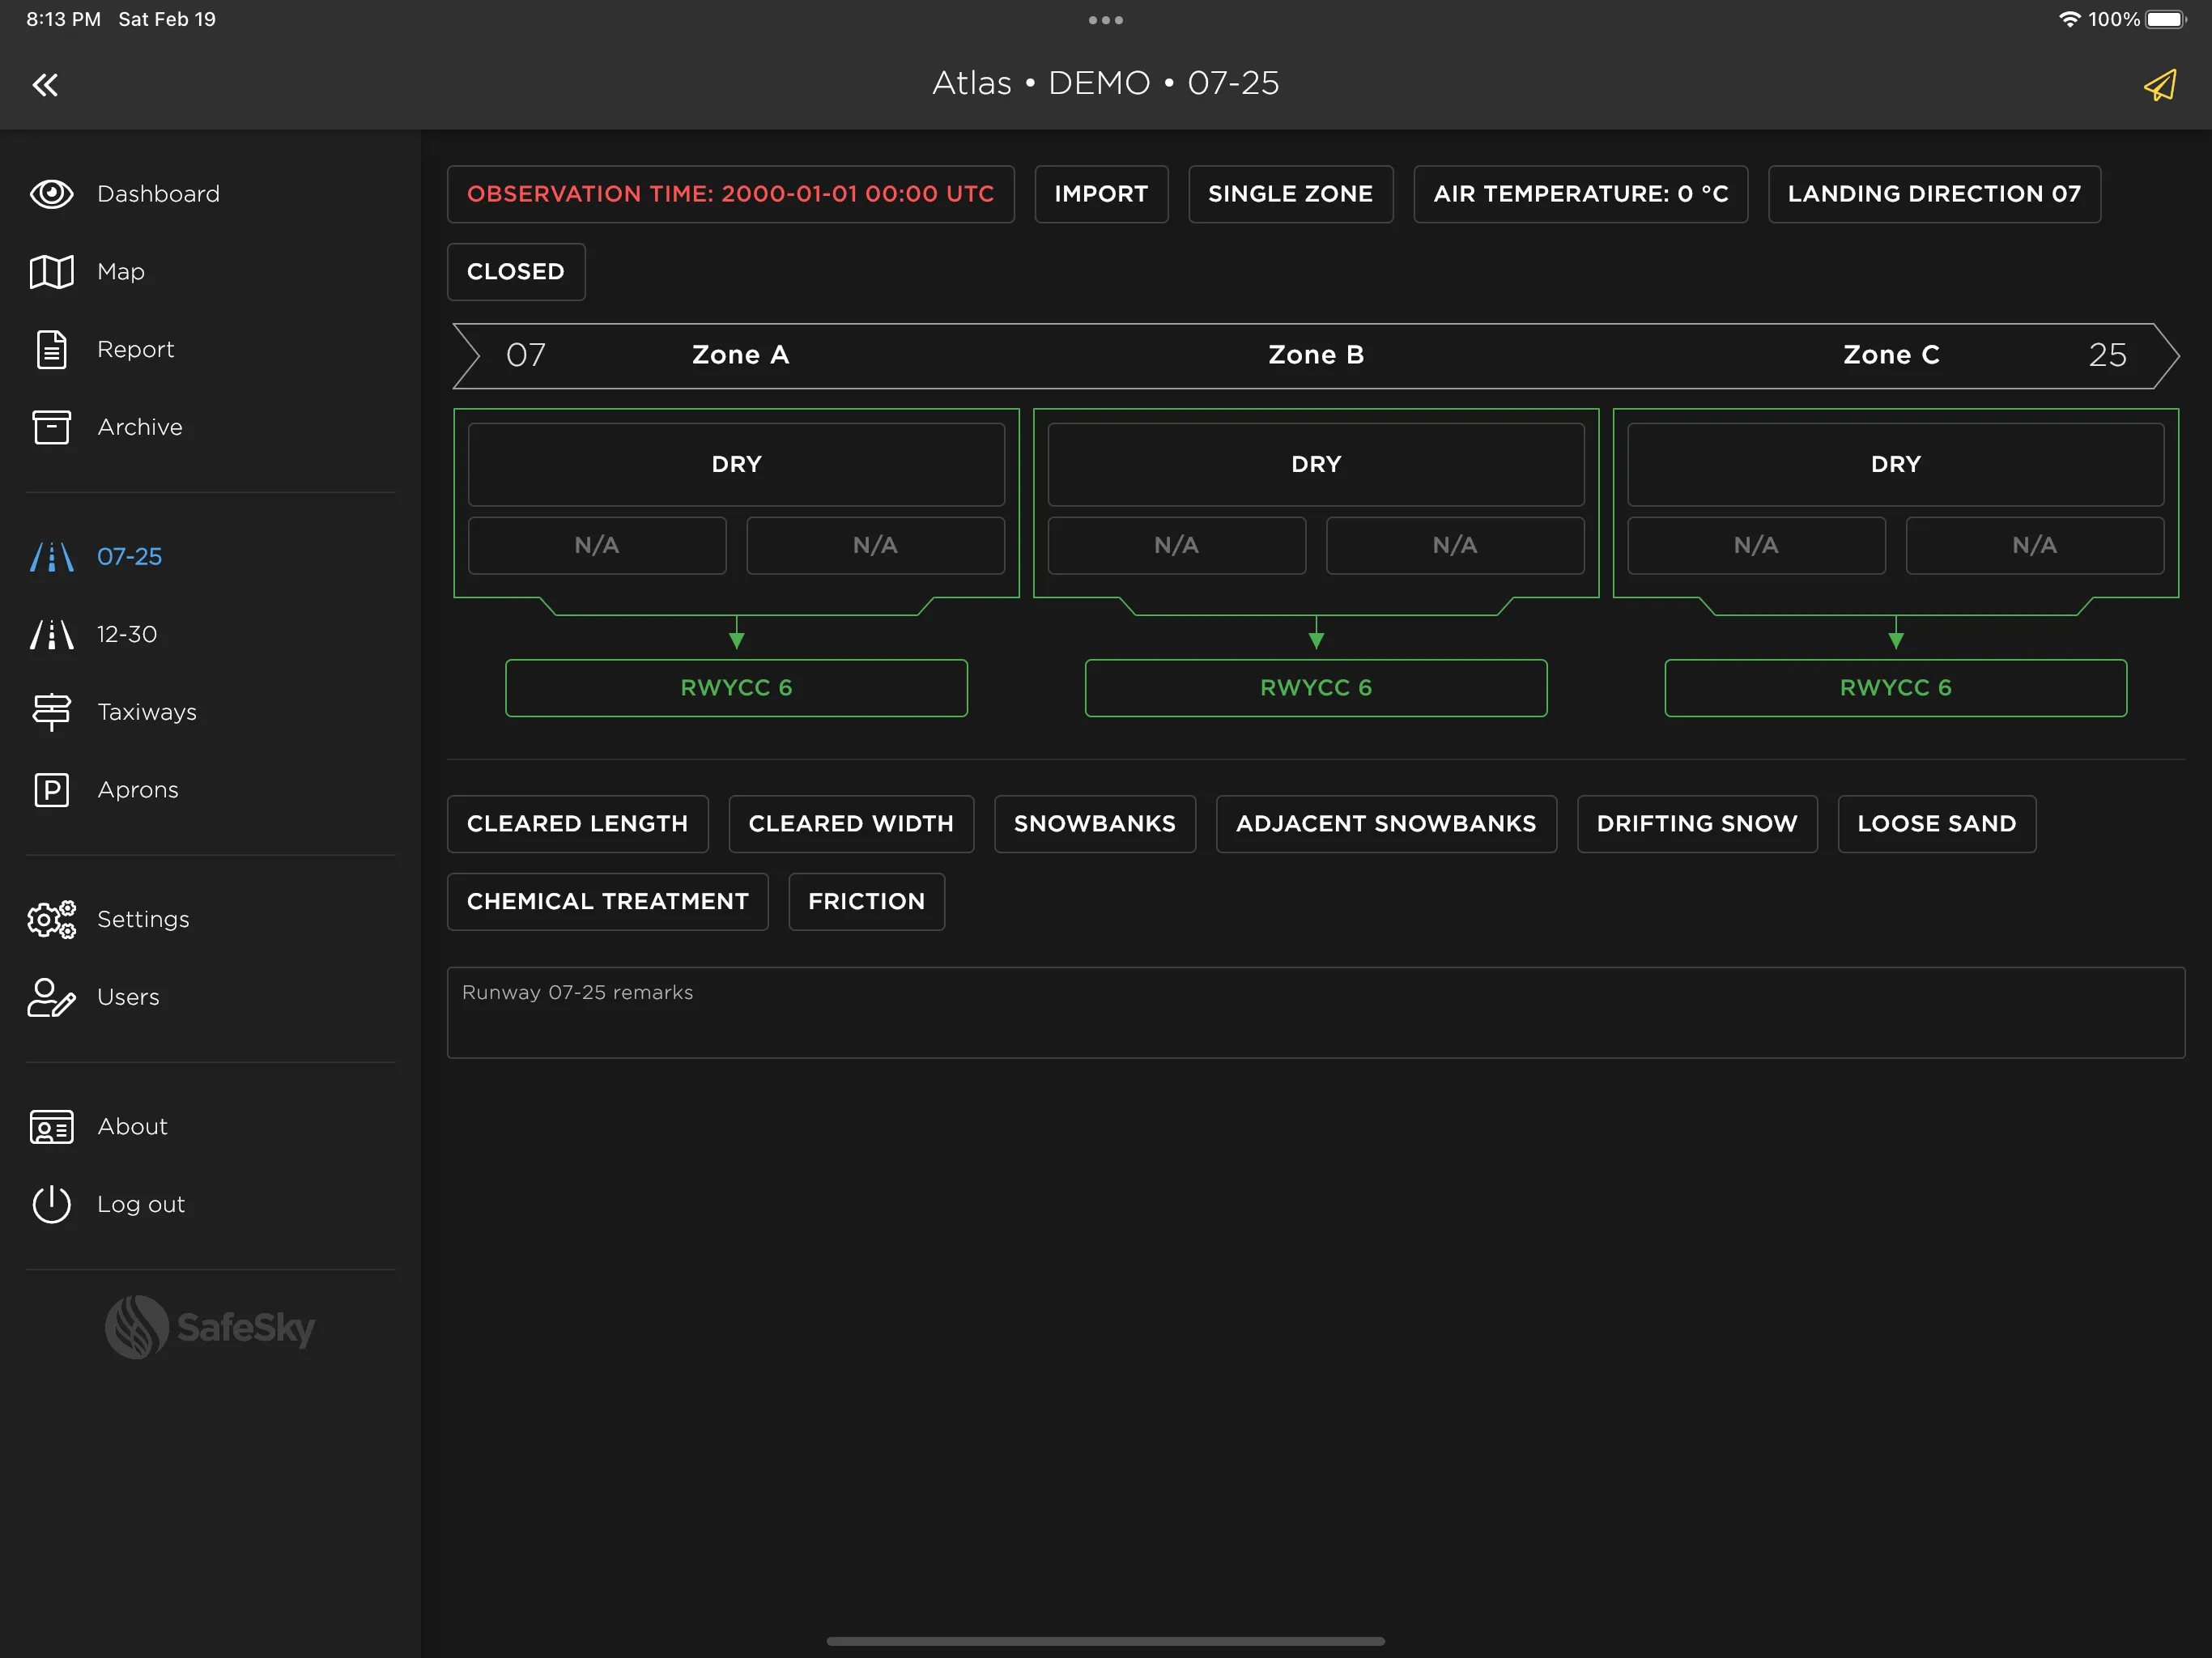The height and width of the screenshot is (1658, 2212).
Task: Select the IMPORT button
Action: tap(1103, 193)
